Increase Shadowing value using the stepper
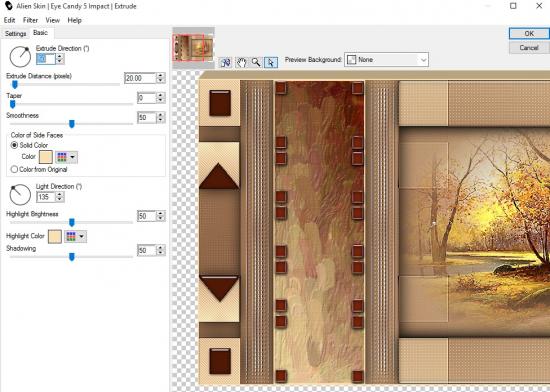This screenshot has height=392, width=550. (x=160, y=248)
